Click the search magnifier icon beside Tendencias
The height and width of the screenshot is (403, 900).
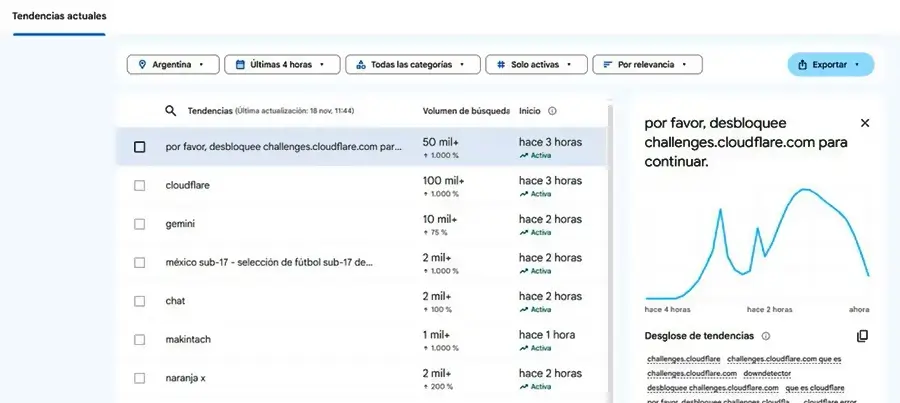(x=170, y=111)
